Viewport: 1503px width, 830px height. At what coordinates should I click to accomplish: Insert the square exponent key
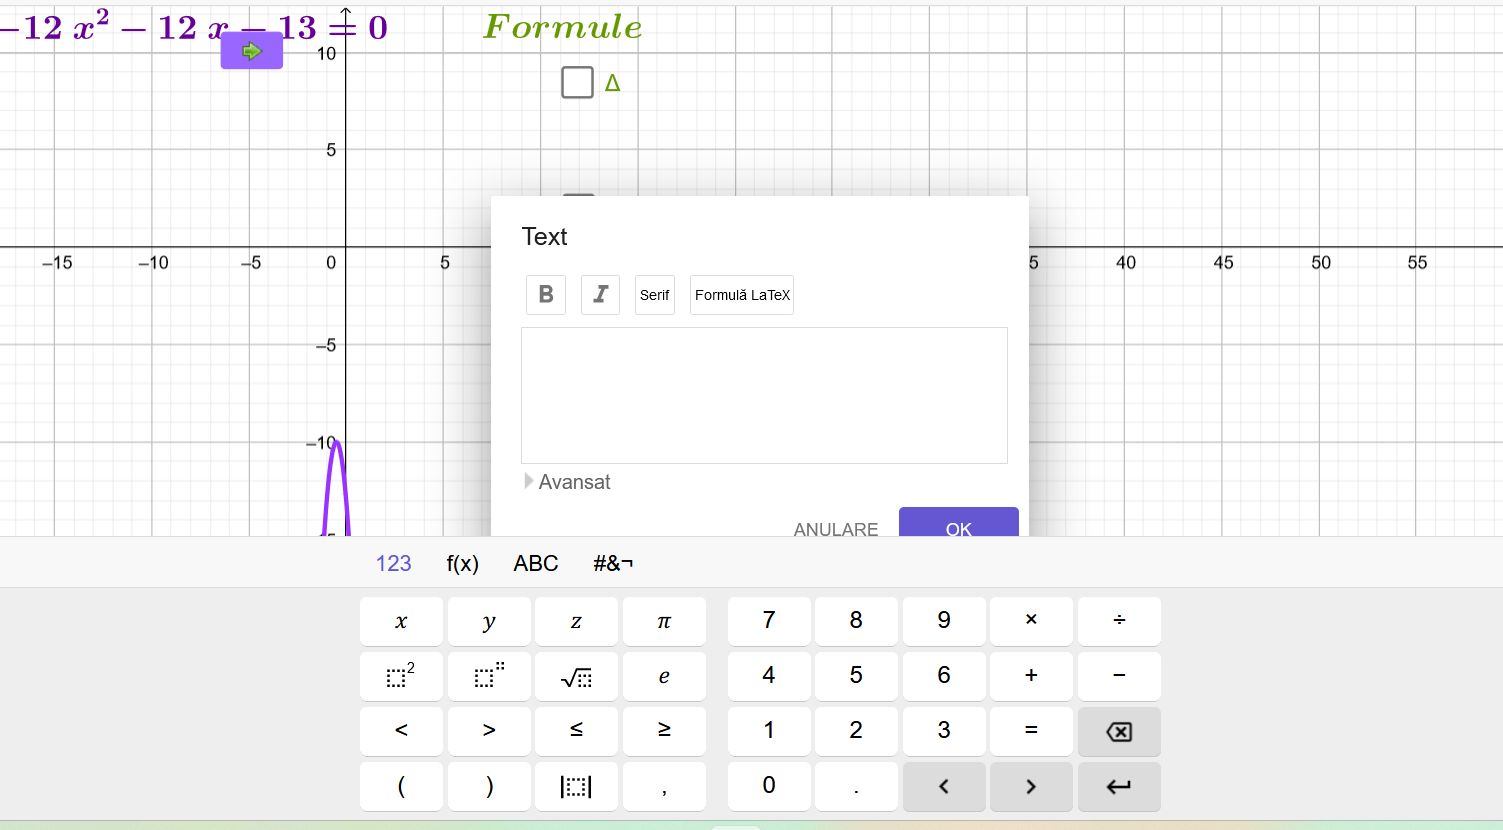click(x=401, y=676)
